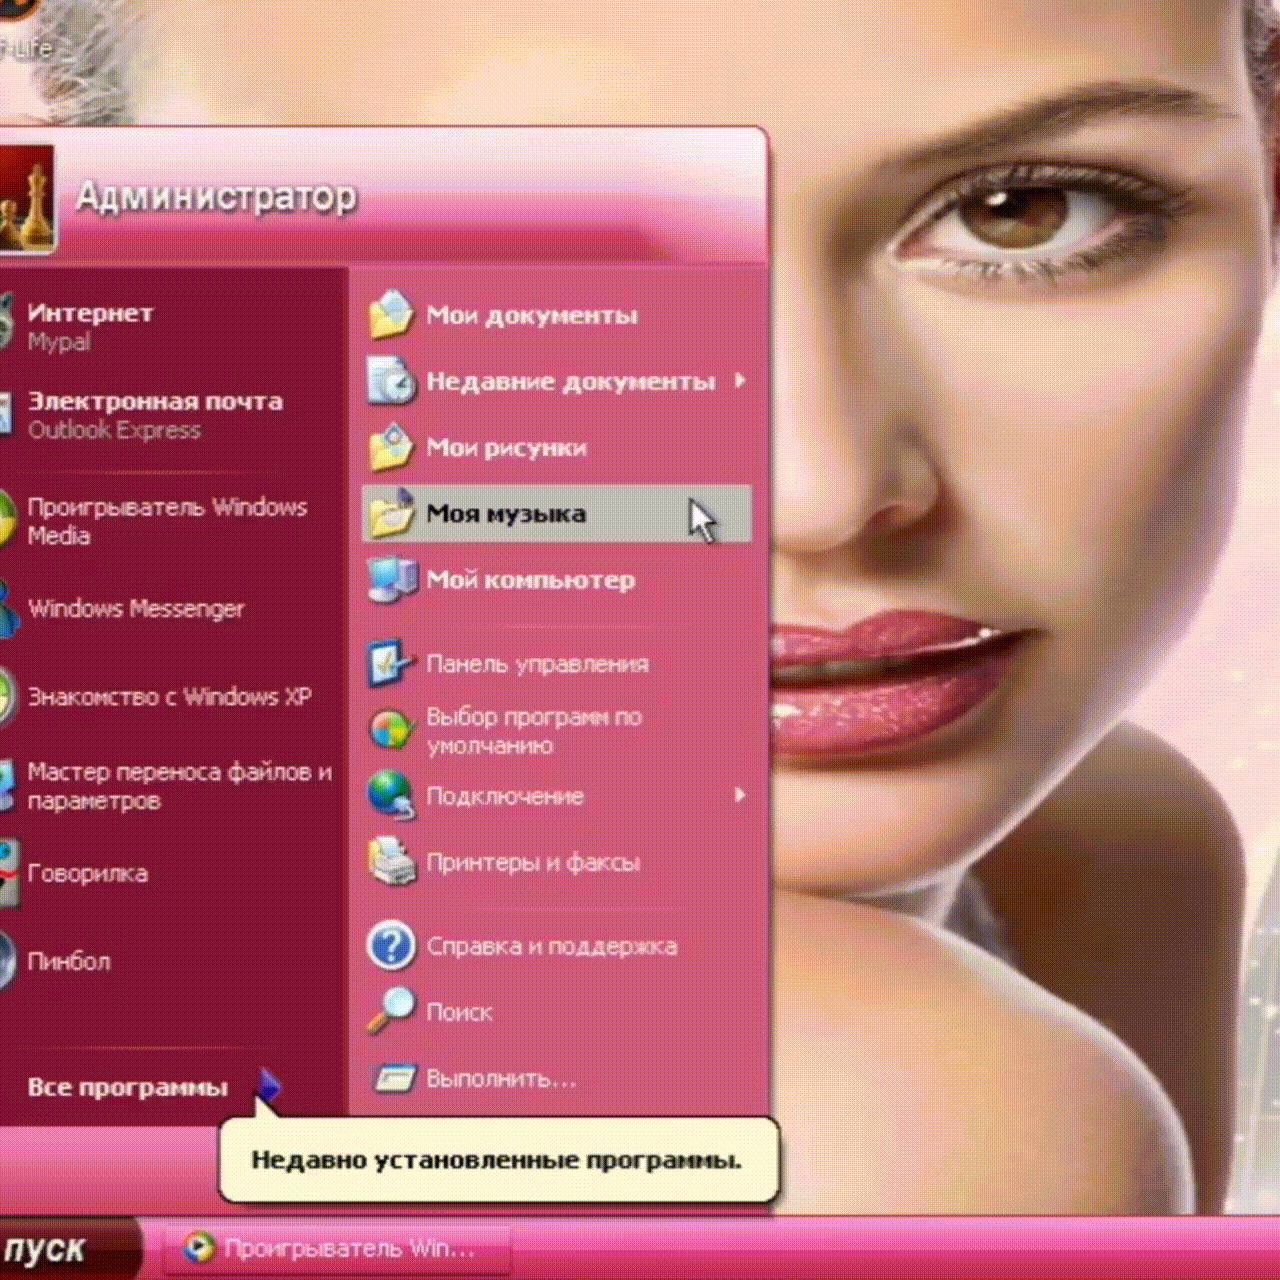
Task: Click the Run command icon
Action: point(393,1078)
